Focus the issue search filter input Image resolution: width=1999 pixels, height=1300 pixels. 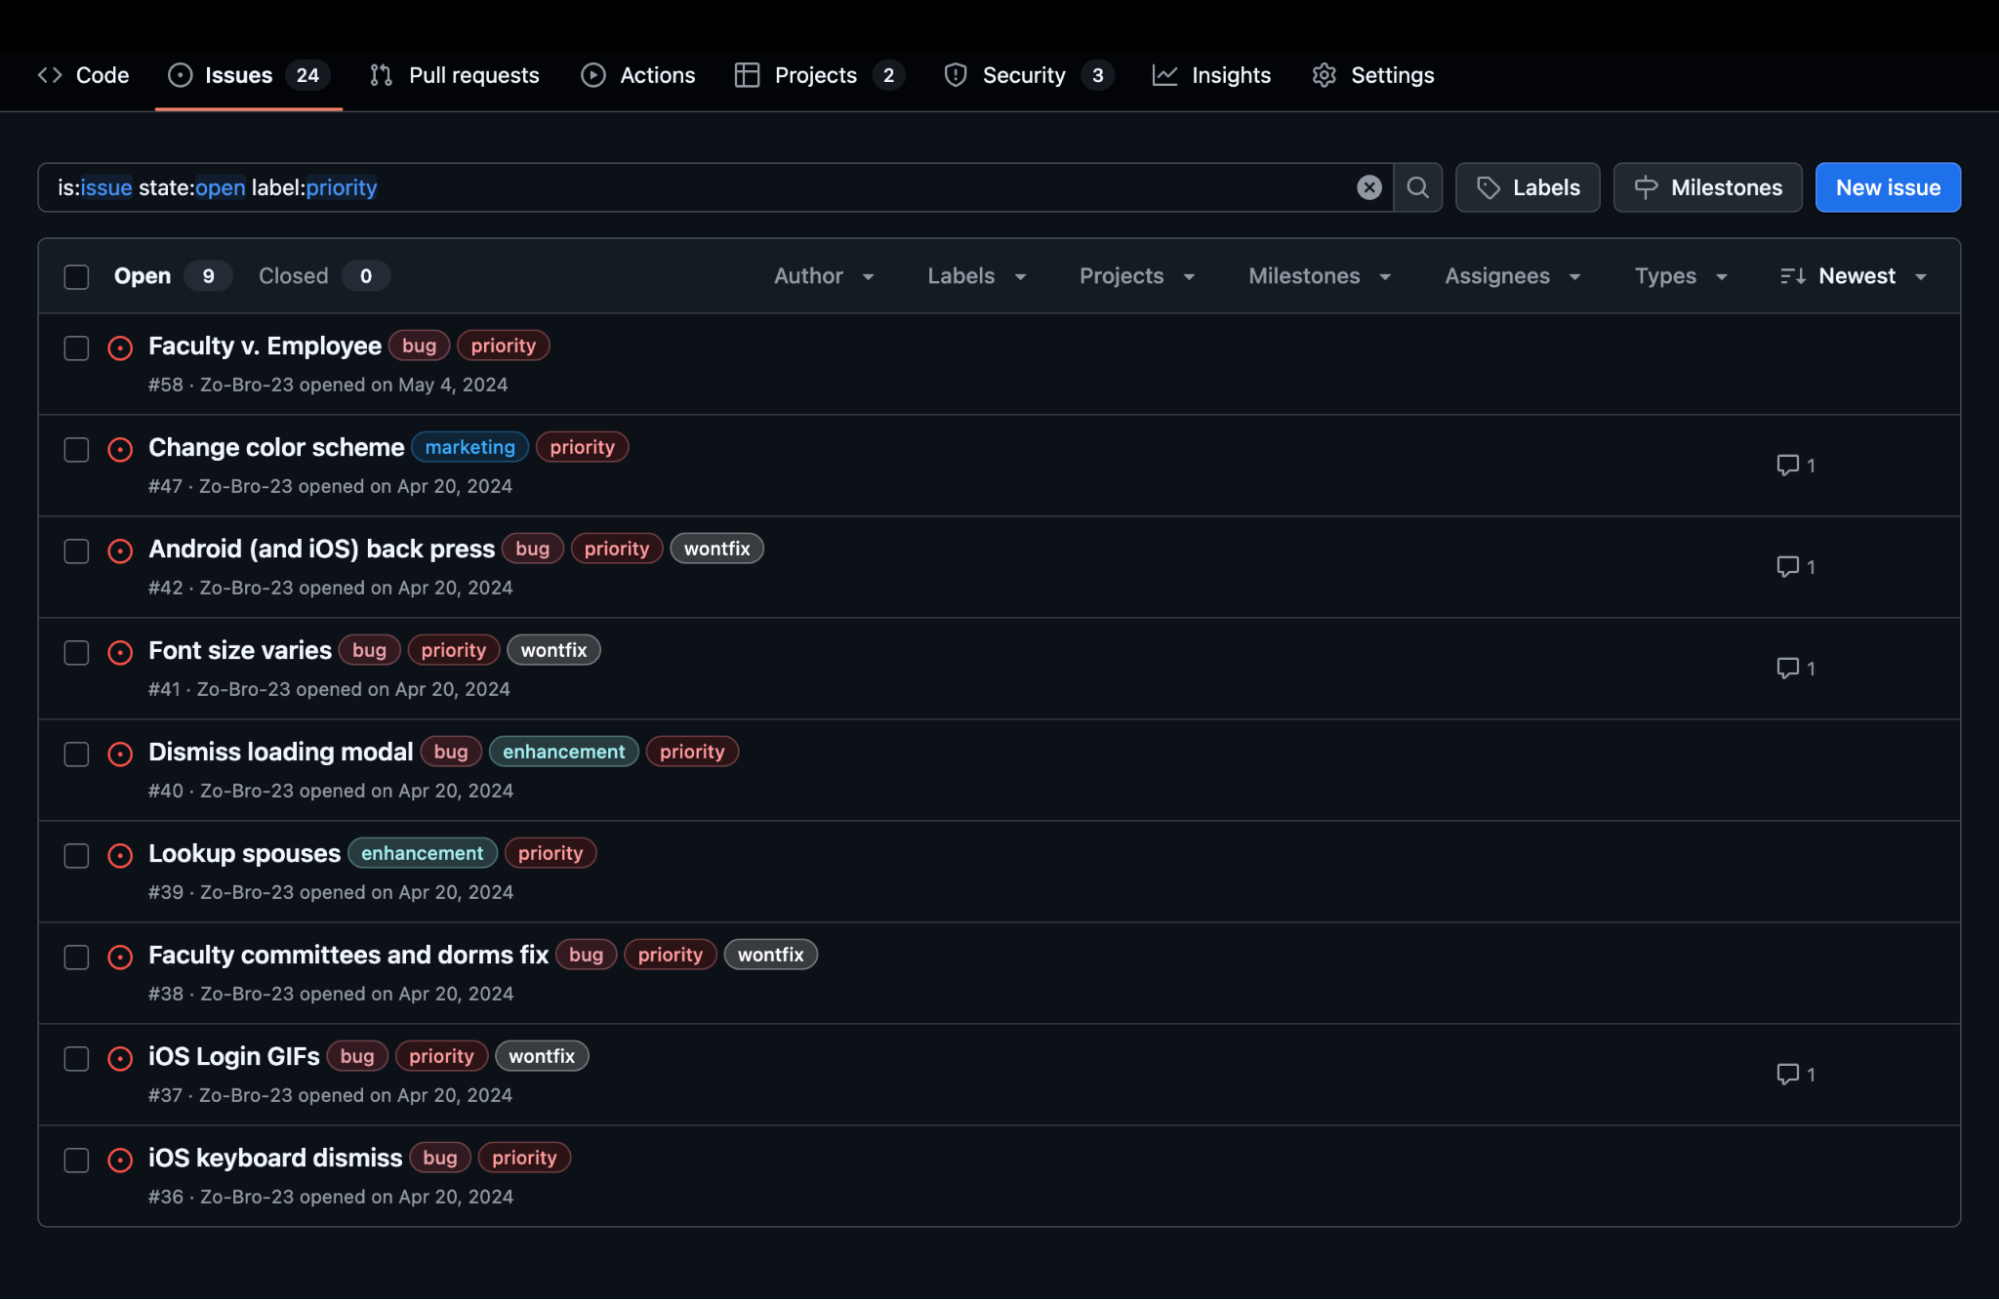click(x=800, y=187)
